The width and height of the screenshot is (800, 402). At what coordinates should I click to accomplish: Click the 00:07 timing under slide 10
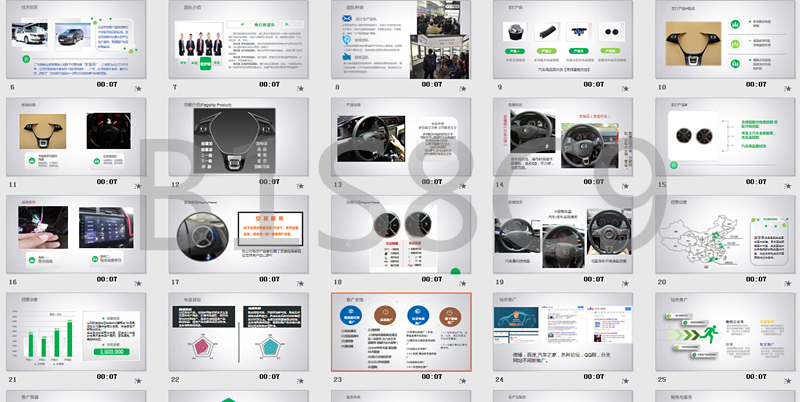tap(756, 84)
